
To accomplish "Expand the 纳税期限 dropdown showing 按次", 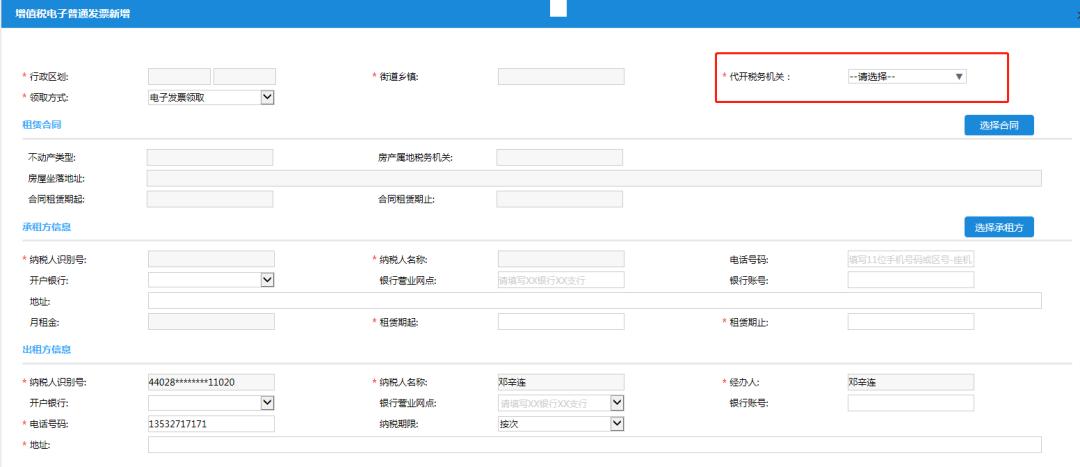I will (561, 423).
